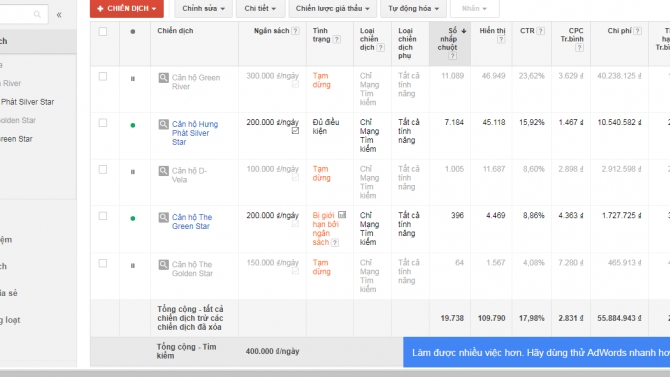Click paused status icon for The Golden Star
Screen dimensions: 670x377
[133, 265]
